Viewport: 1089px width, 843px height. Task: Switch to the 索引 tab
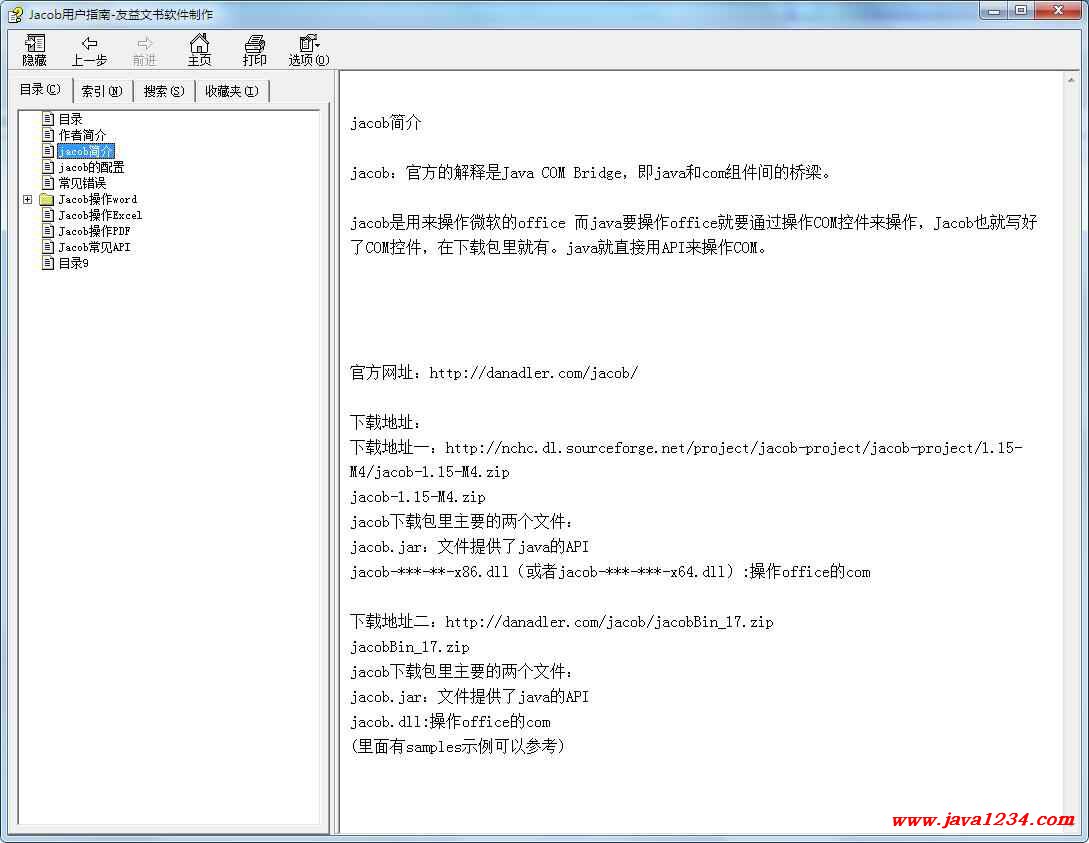pyautogui.click(x=102, y=91)
